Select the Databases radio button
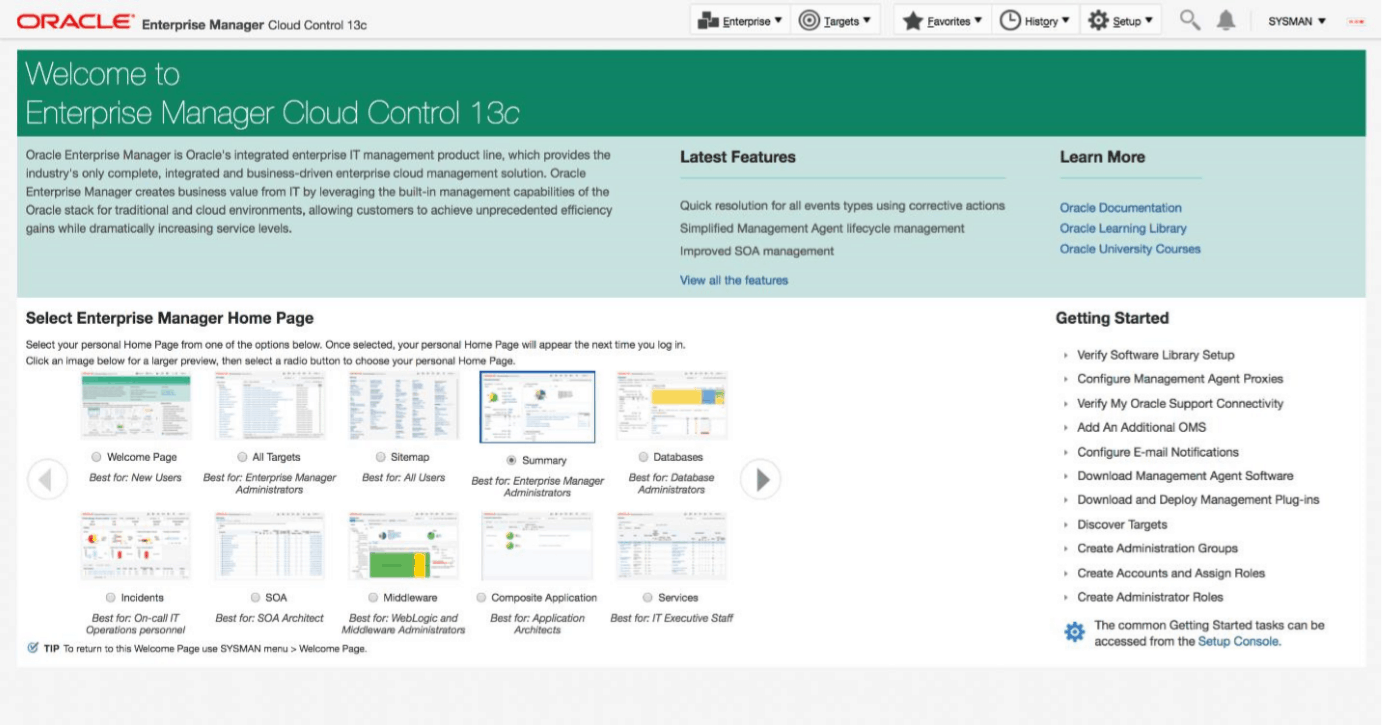 tap(644, 456)
